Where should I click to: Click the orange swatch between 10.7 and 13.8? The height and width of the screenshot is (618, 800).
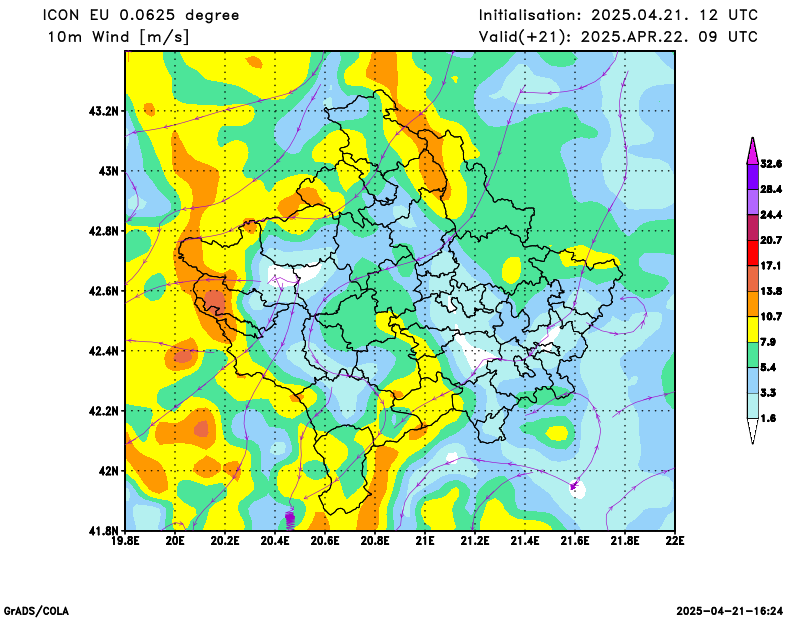coord(753,304)
